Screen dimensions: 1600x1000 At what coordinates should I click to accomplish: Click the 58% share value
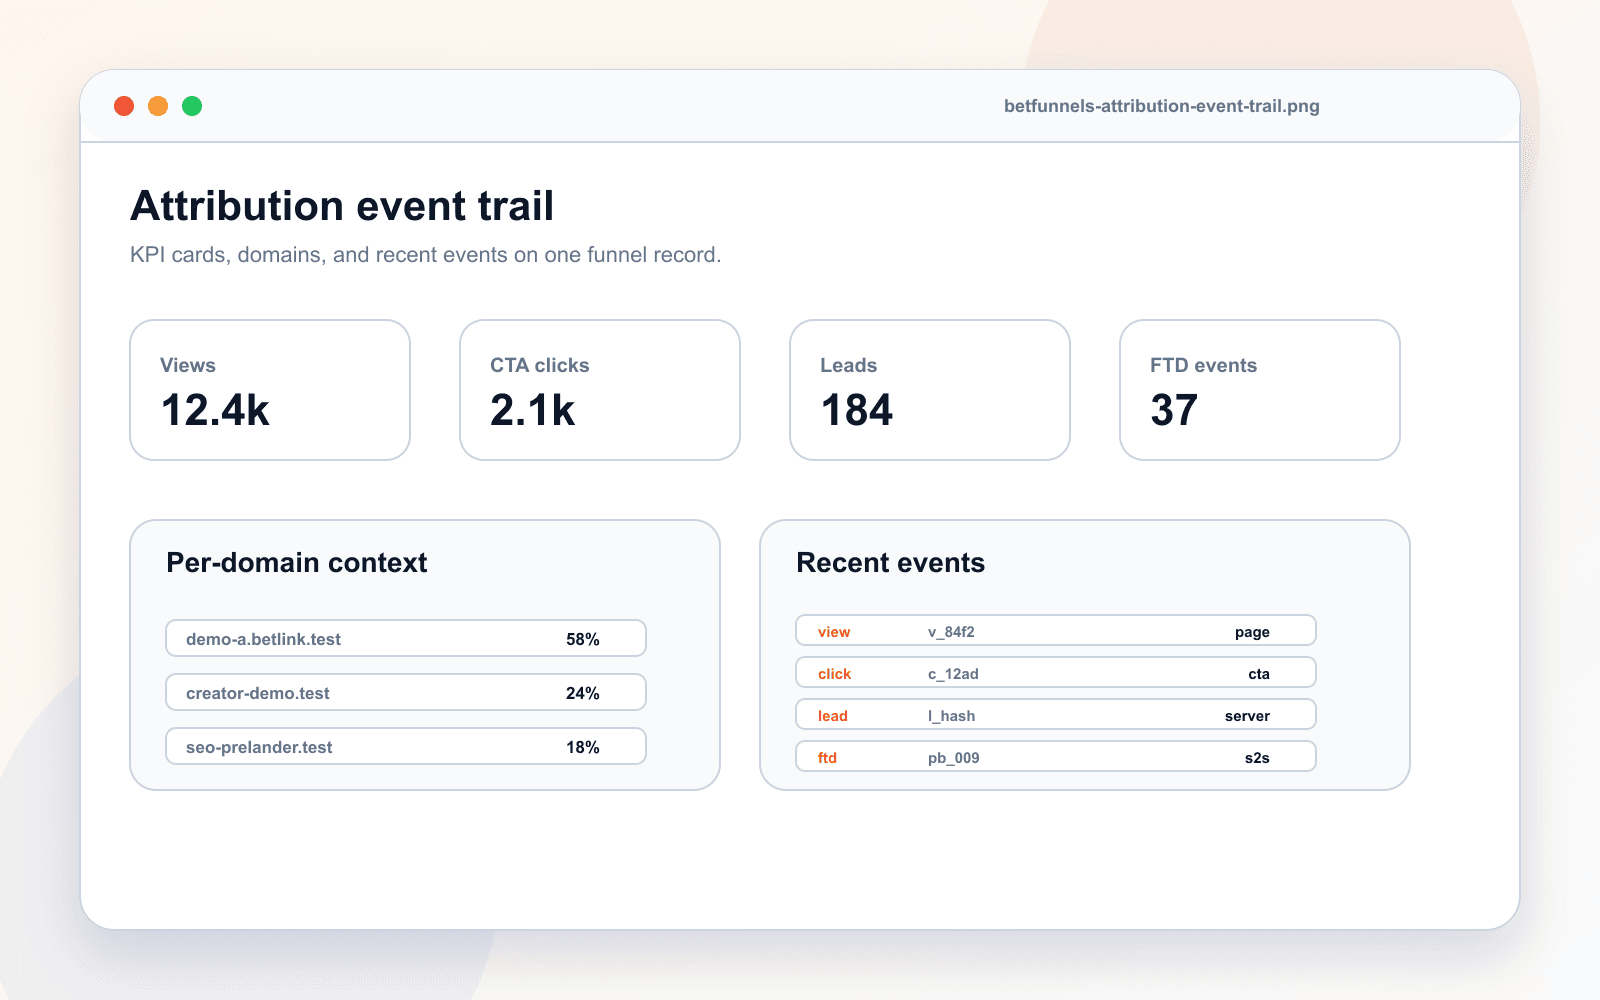point(583,639)
